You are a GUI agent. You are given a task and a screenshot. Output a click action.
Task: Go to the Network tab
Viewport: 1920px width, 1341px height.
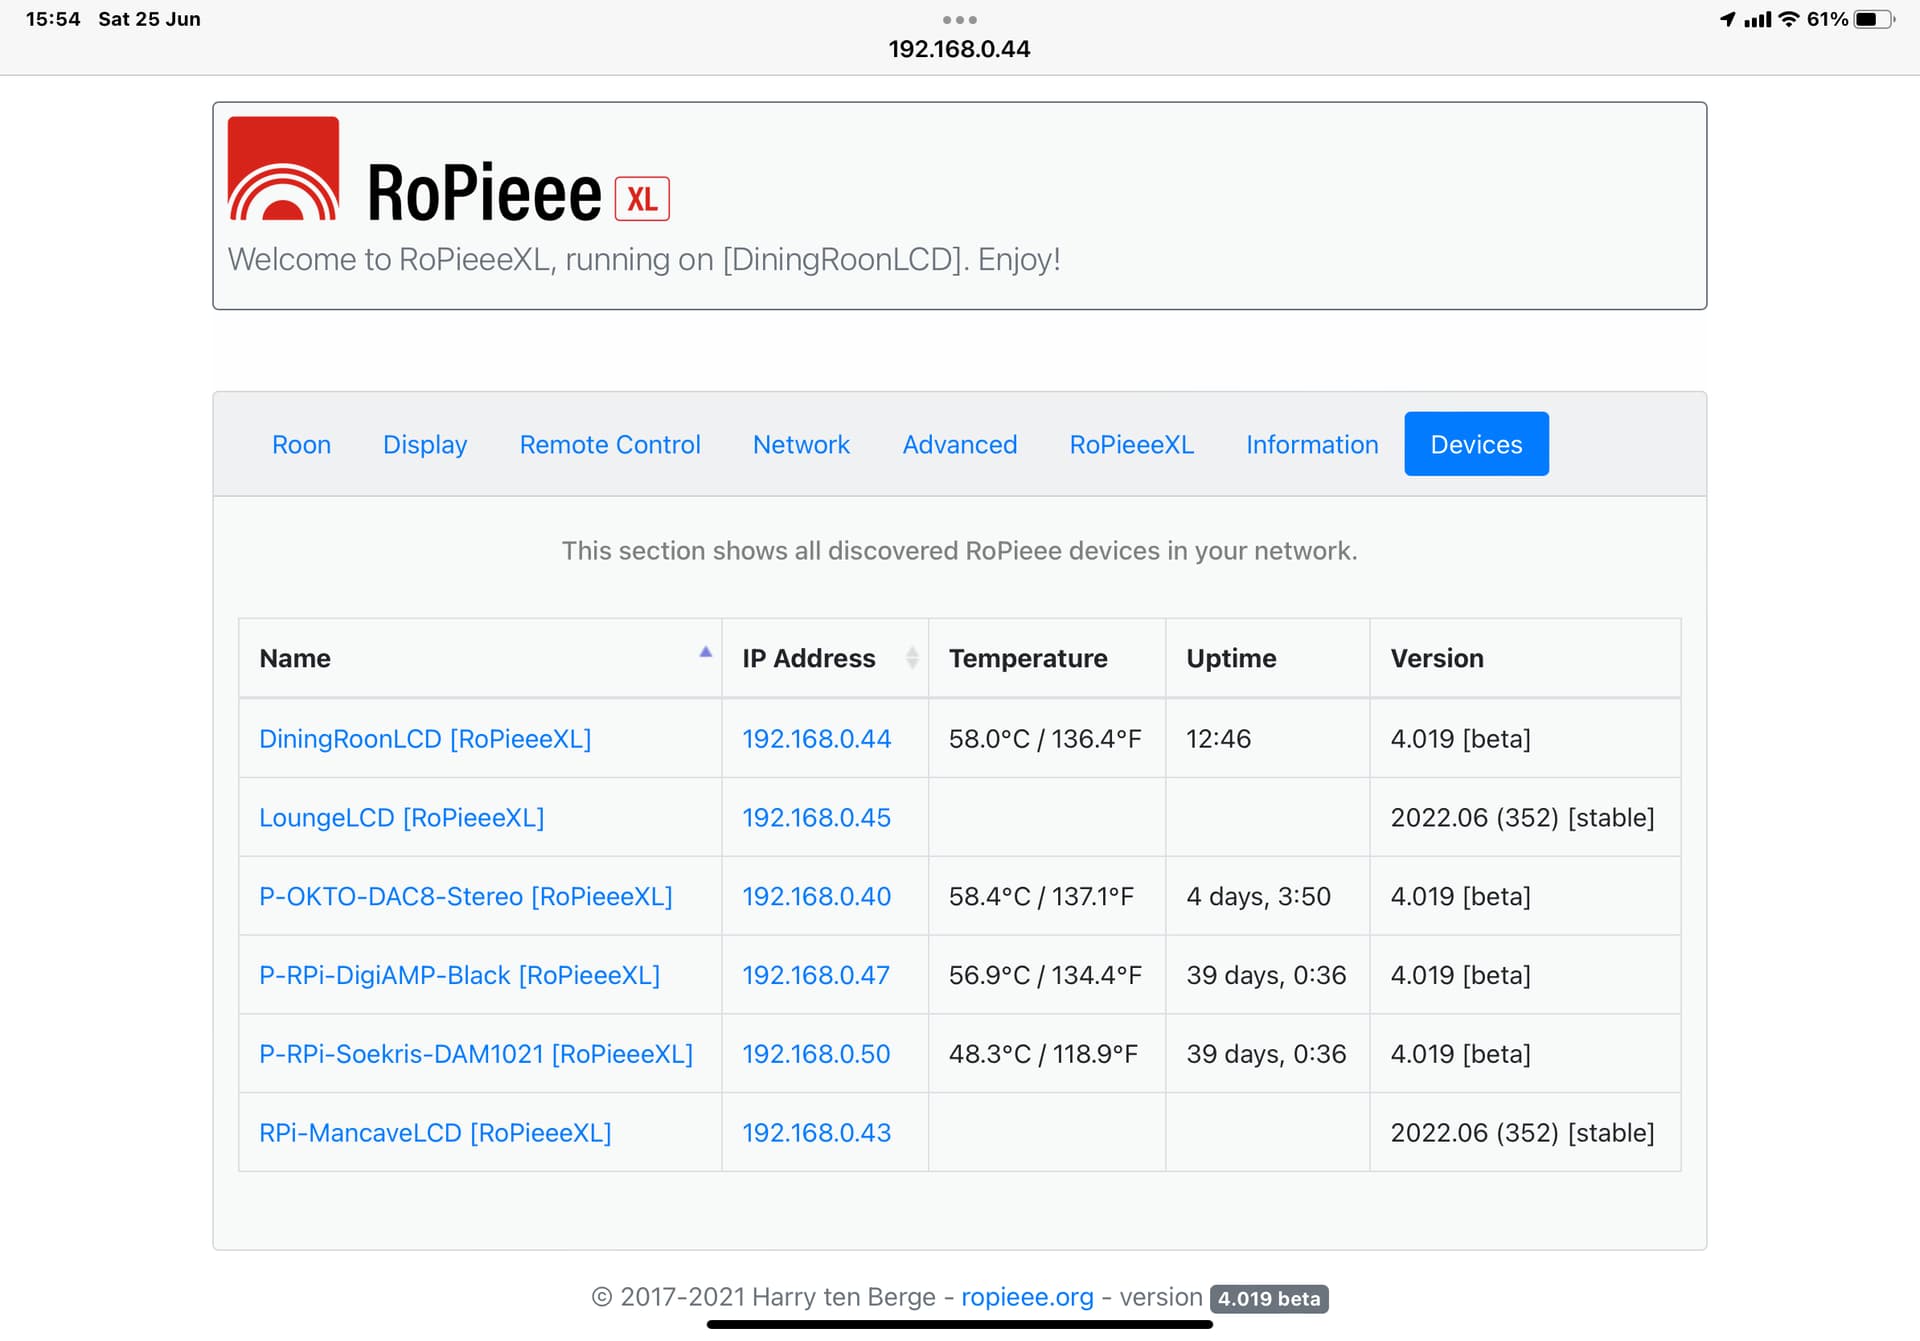(801, 444)
